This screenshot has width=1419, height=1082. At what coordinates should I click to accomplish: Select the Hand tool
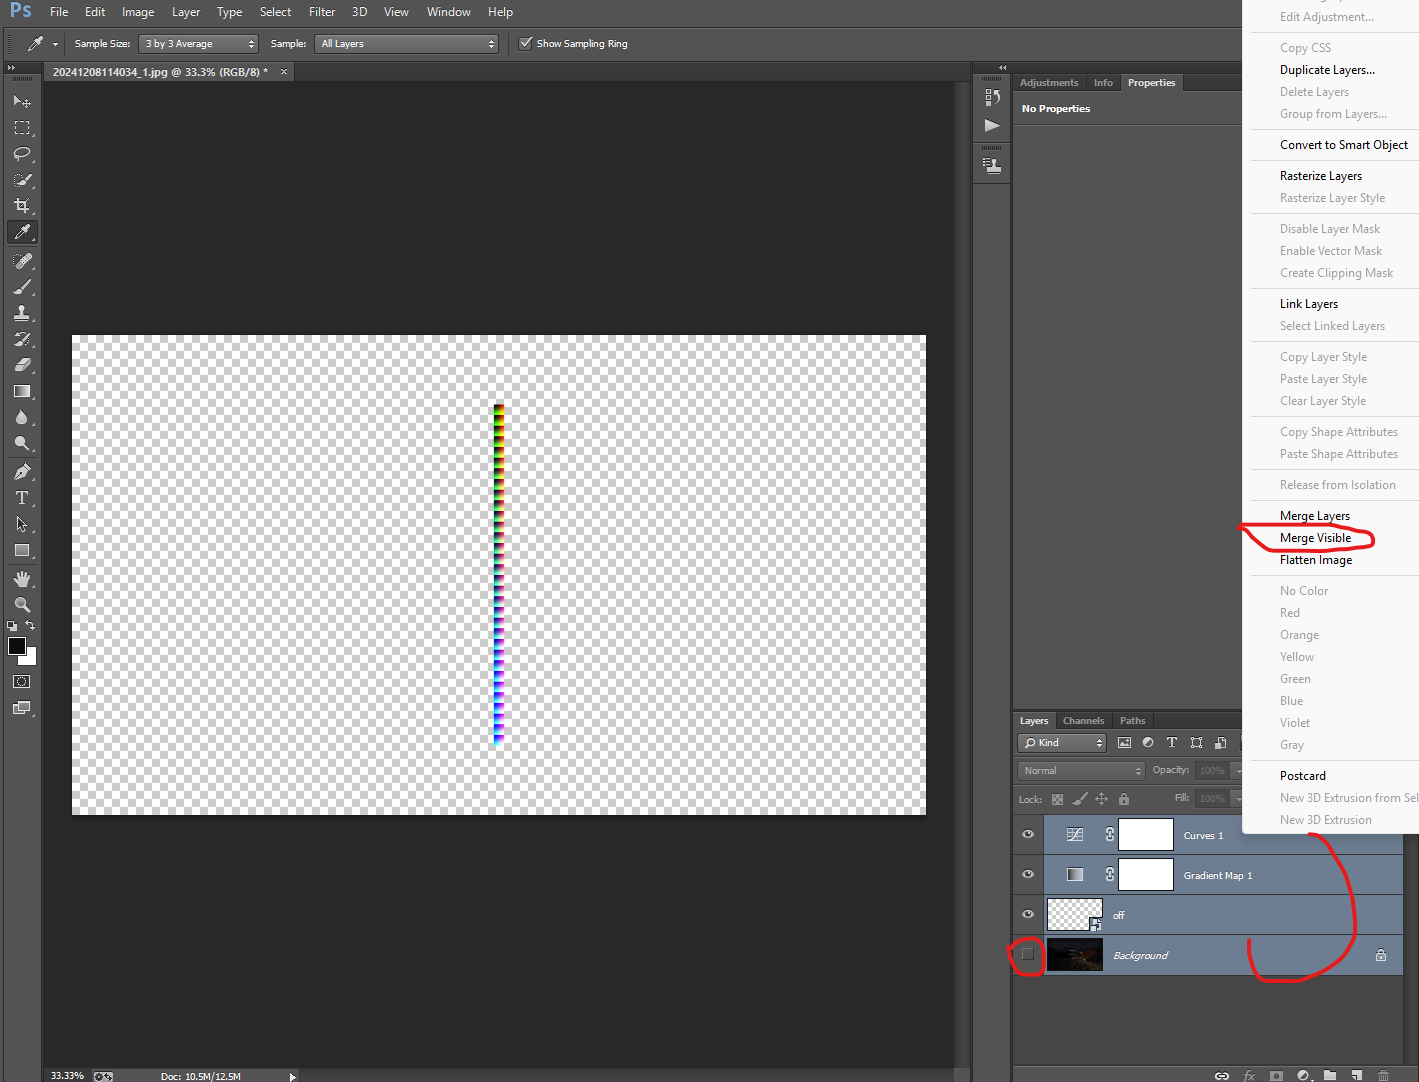pyautogui.click(x=22, y=579)
